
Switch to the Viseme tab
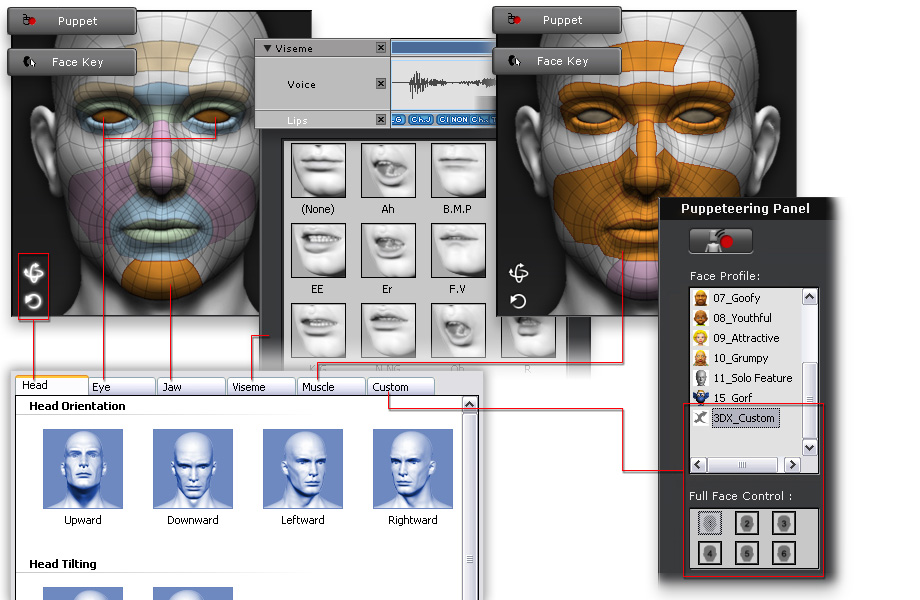262,387
